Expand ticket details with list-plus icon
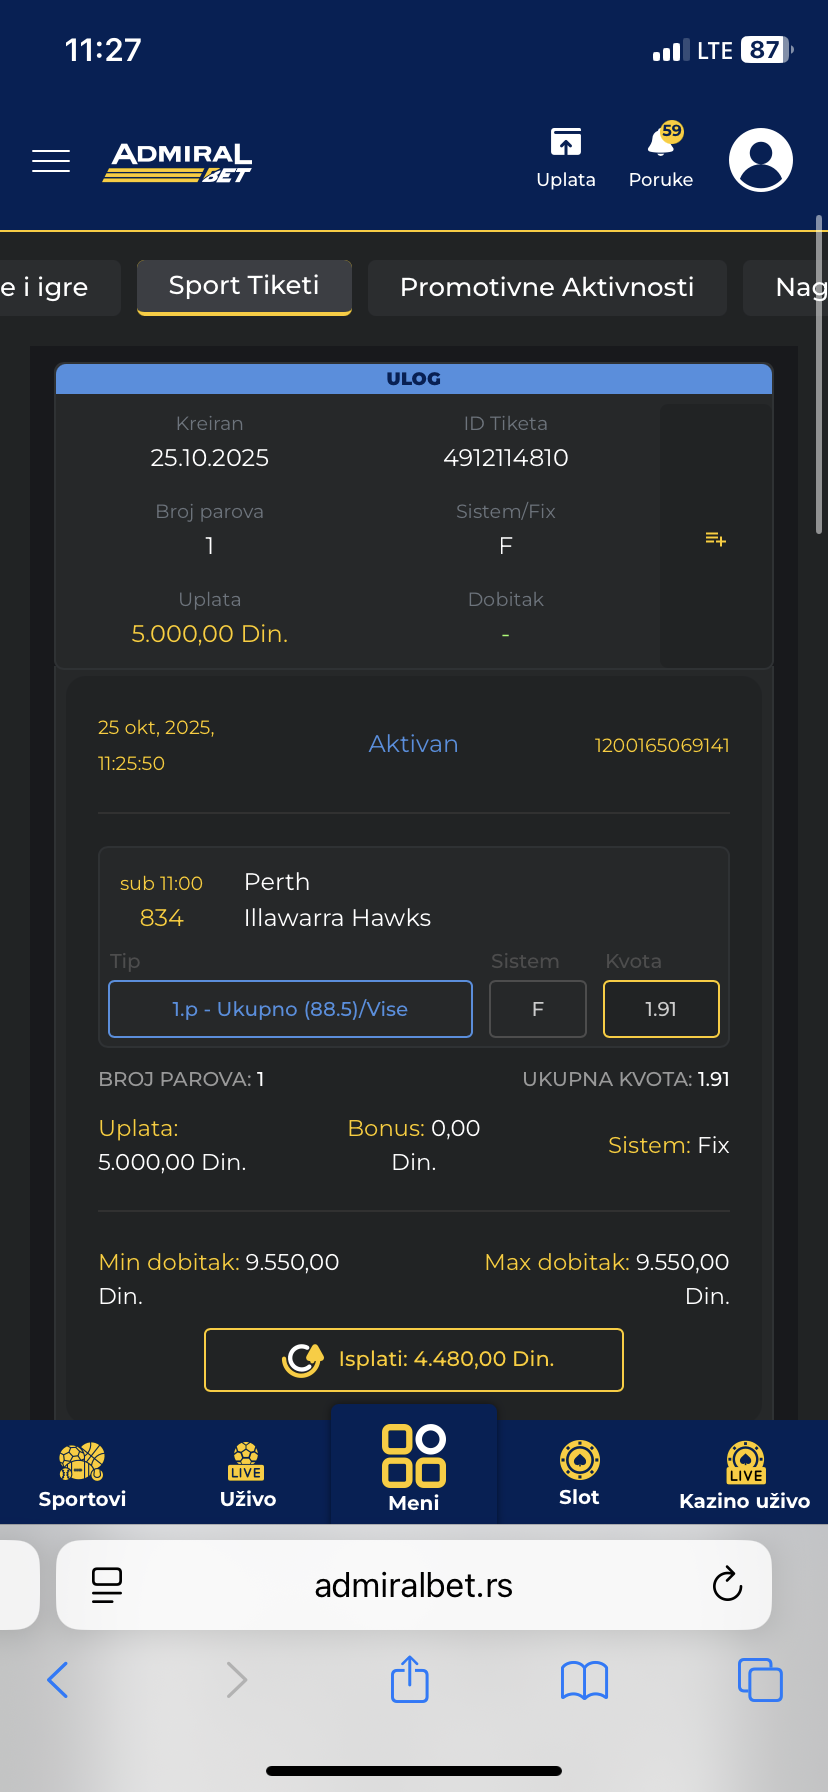The image size is (828, 1792). click(x=715, y=540)
